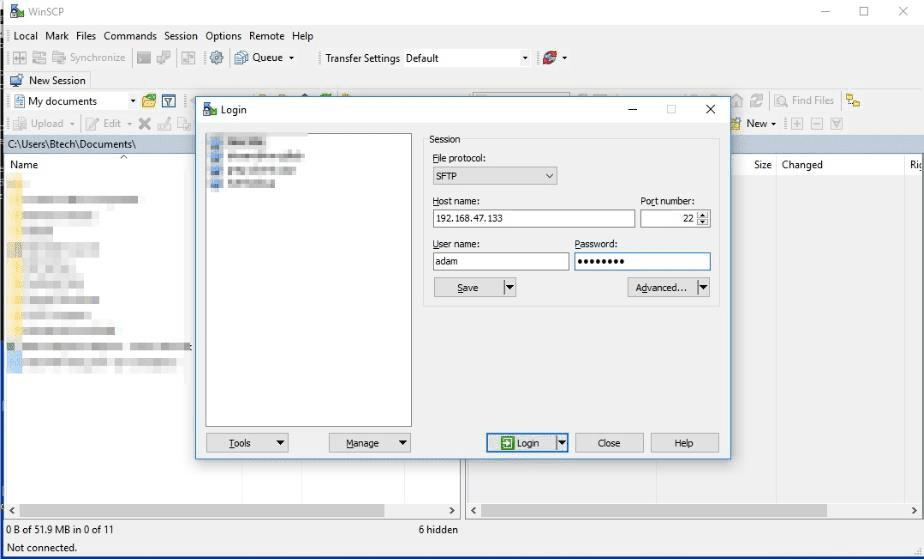
Task: Click the select files plus icon
Action: coord(797,124)
